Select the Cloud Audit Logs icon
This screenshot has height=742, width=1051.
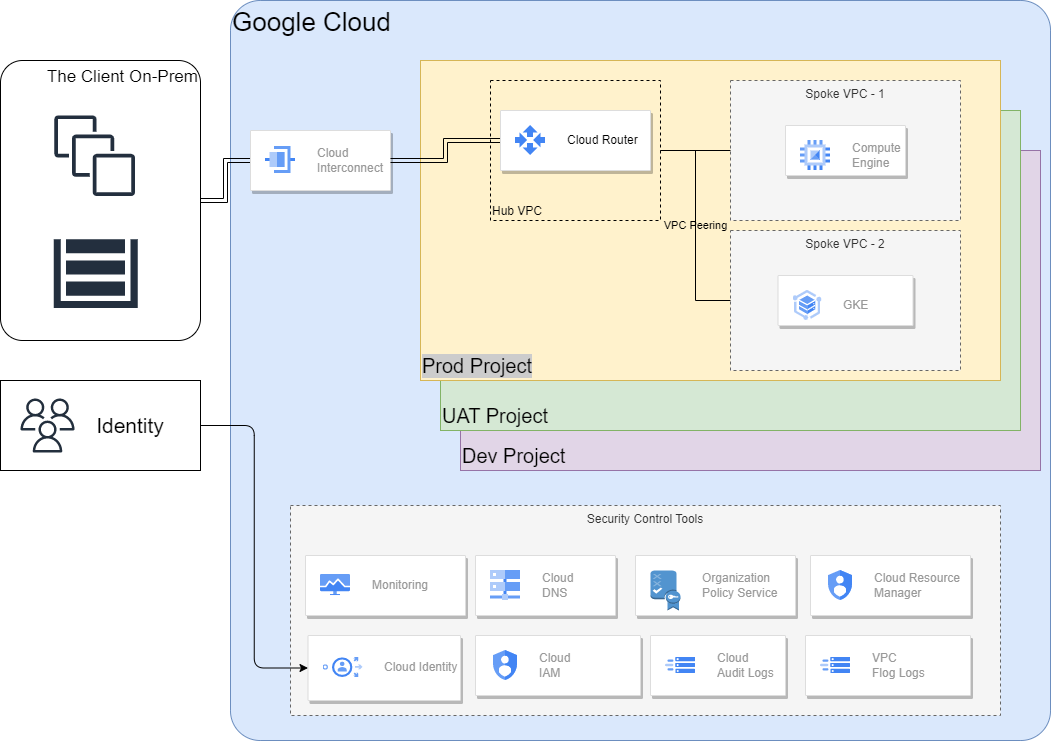(x=680, y=665)
